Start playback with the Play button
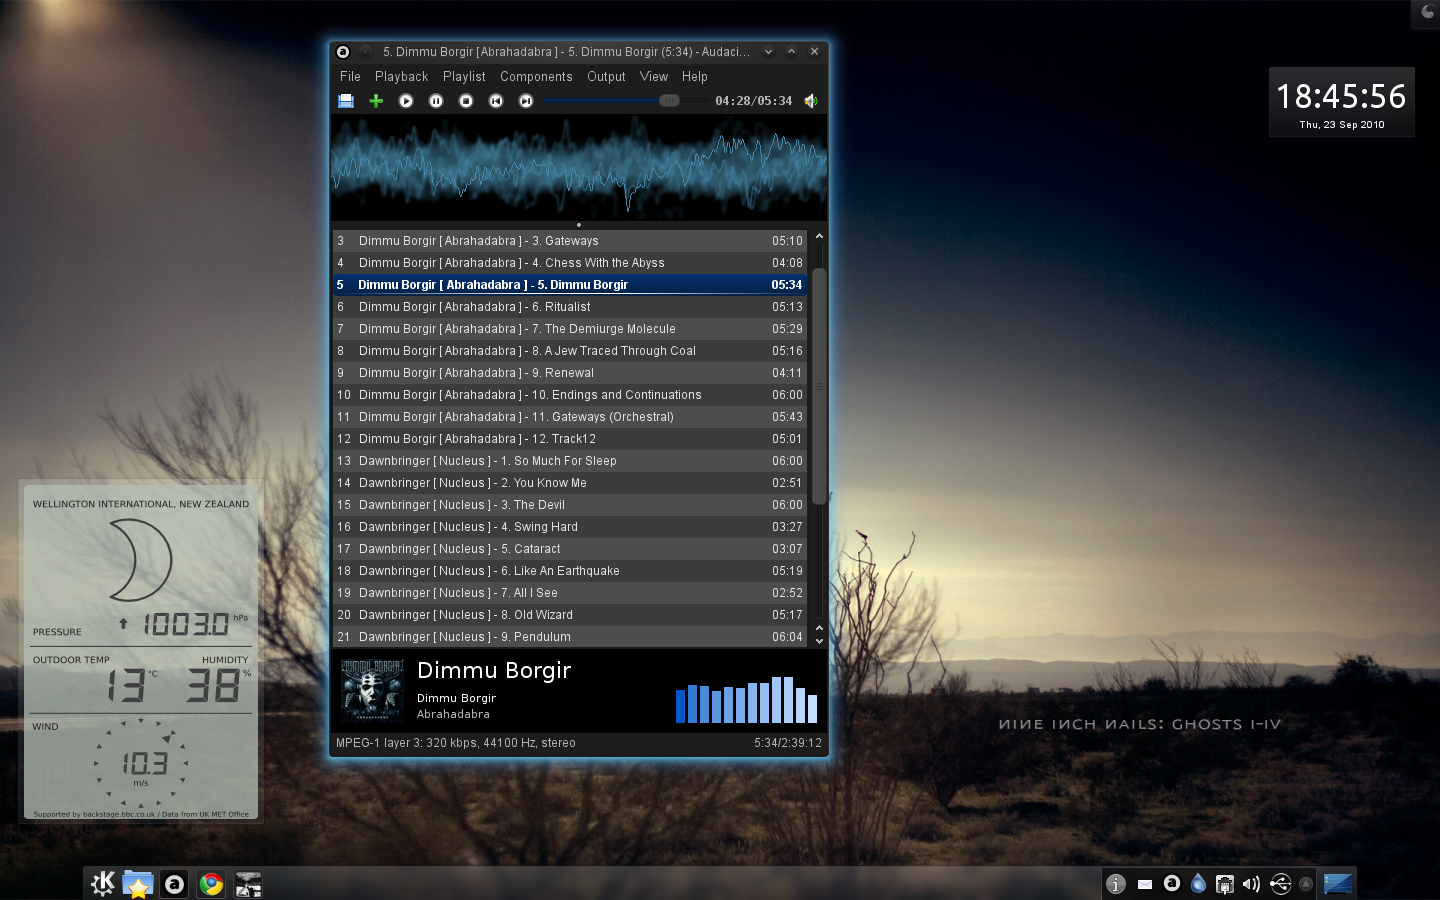1440x900 pixels. click(x=406, y=101)
